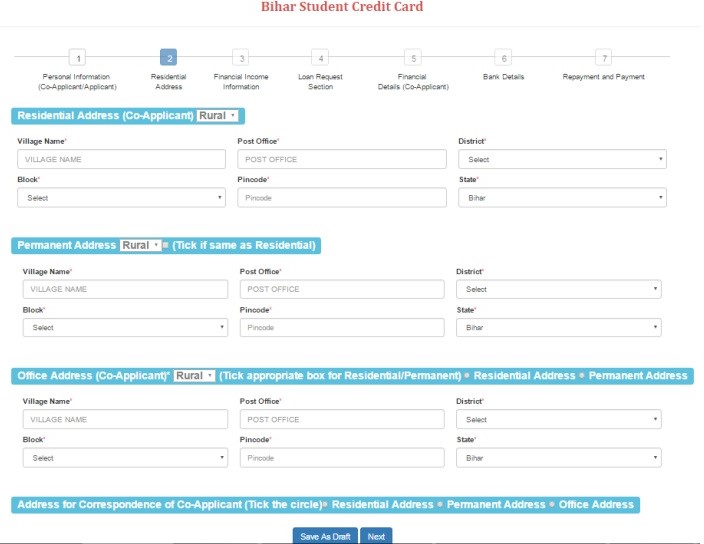Choose Residential Address for correspondence
Viewport: 704px width, 544px height.
[x=326, y=505]
